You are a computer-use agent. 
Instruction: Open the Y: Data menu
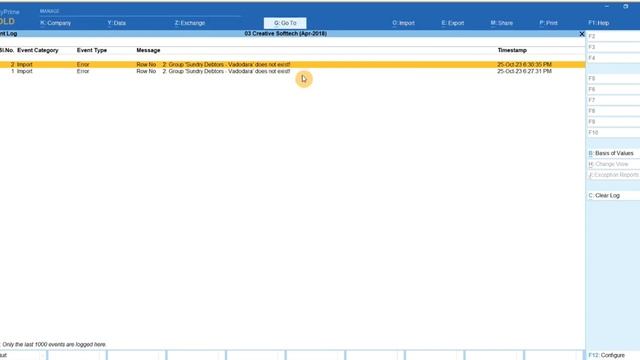click(117, 23)
